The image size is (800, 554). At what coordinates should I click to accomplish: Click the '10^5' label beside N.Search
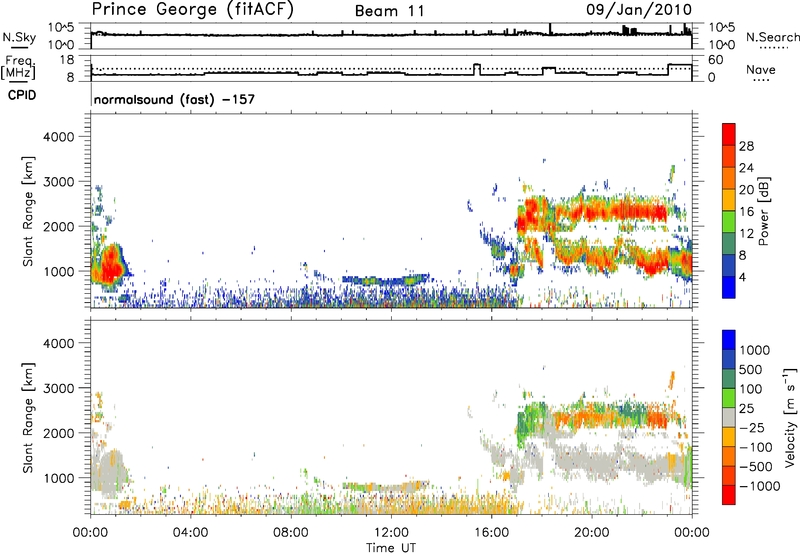(721, 27)
